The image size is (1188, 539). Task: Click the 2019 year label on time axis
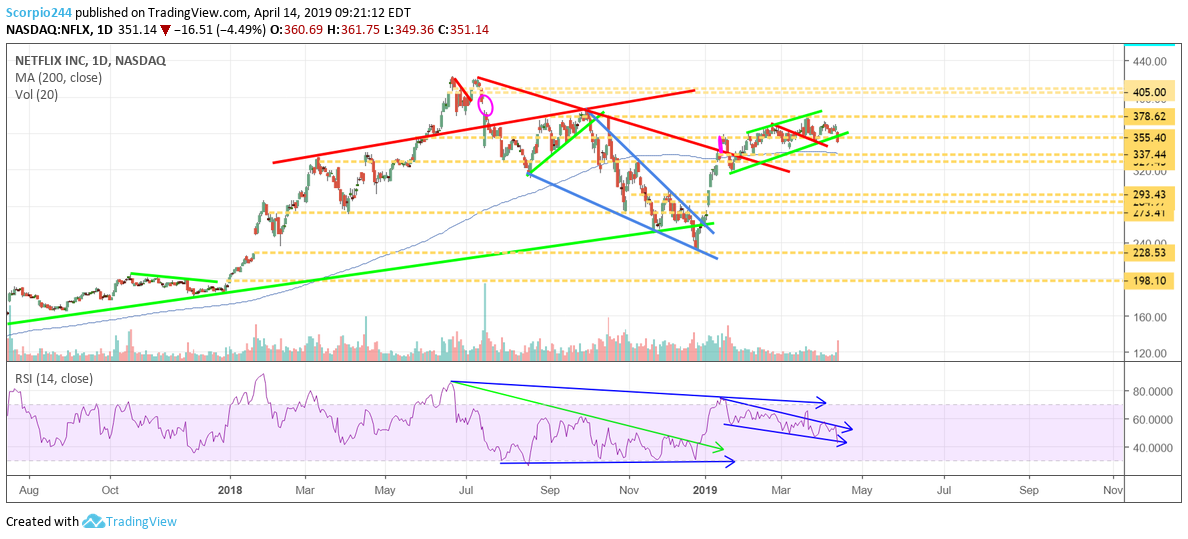tap(705, 490)
